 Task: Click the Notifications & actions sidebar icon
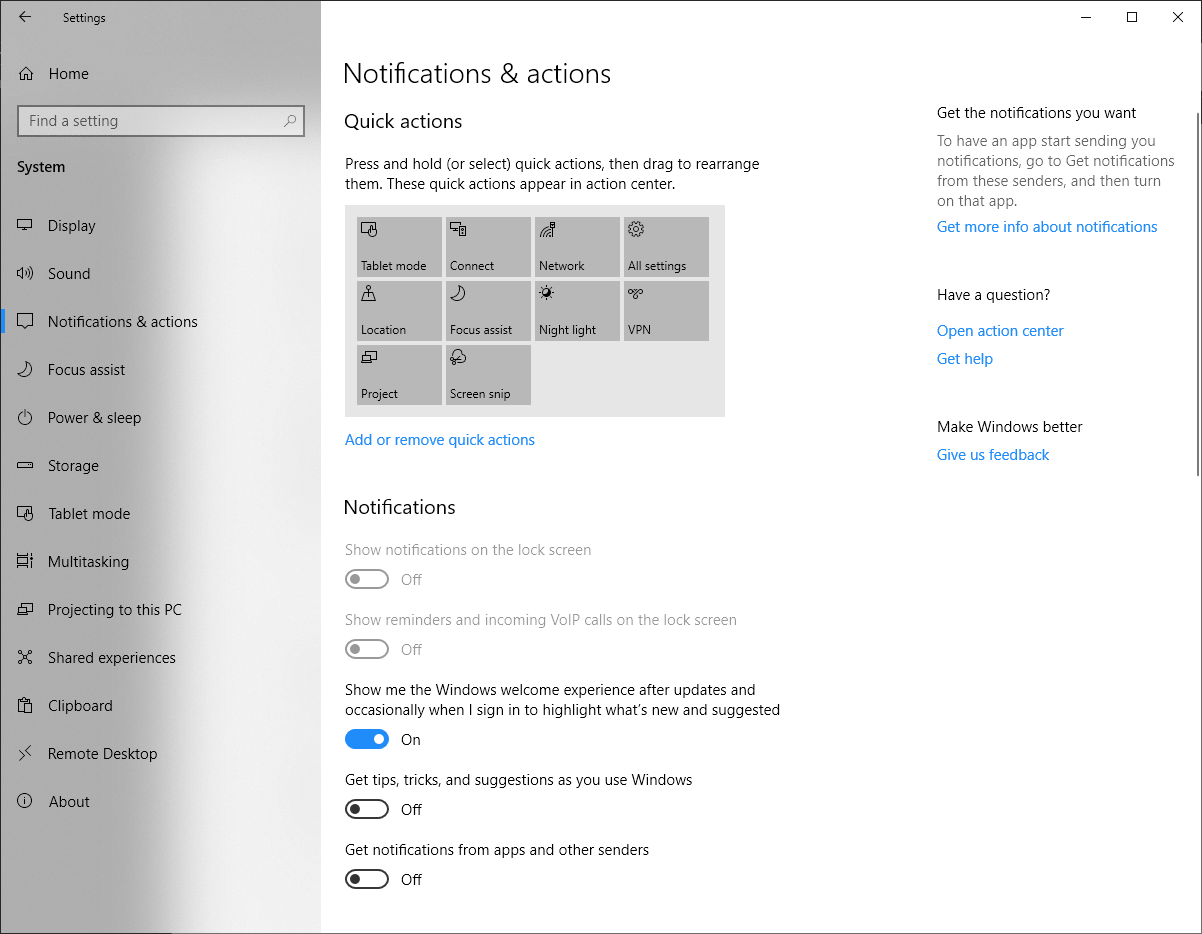pyautogui.click(x=26, y=321)
